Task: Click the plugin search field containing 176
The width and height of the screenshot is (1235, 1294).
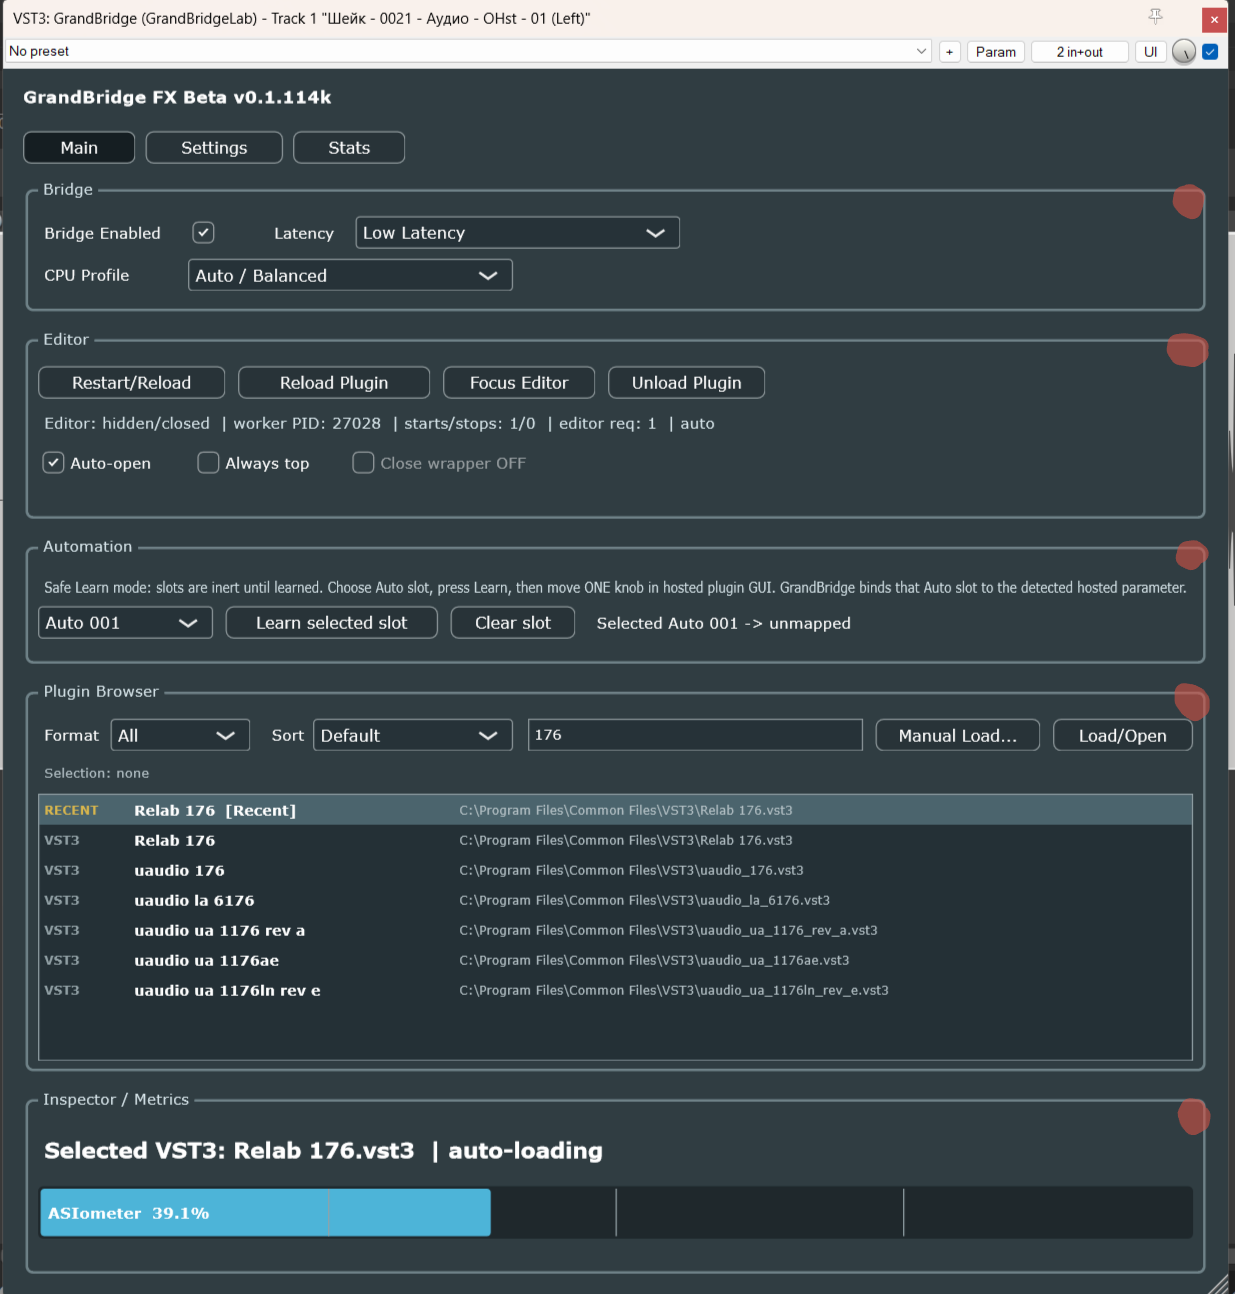Action: click(695, 735)
